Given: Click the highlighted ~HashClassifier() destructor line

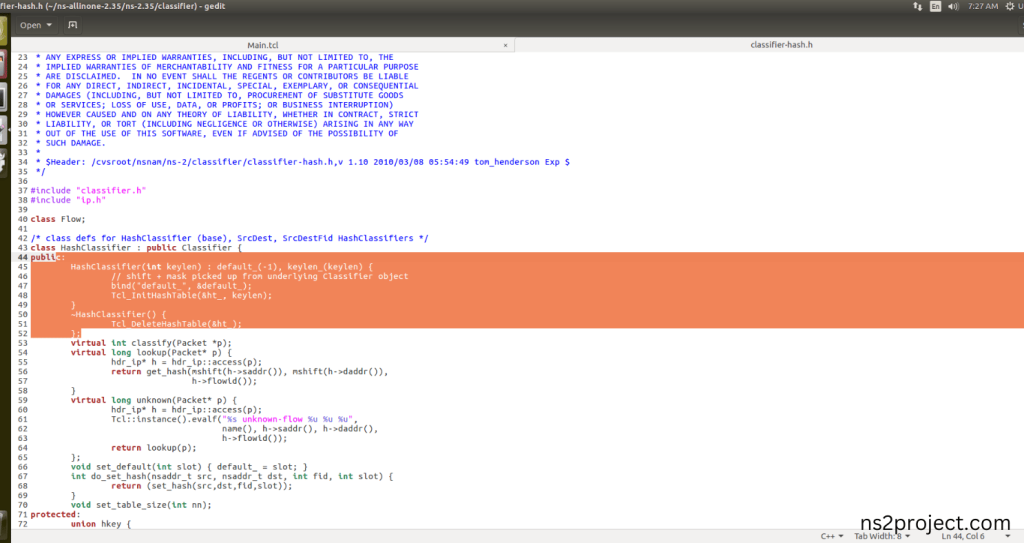Looking at the screenshot, I should pos(118,314).
